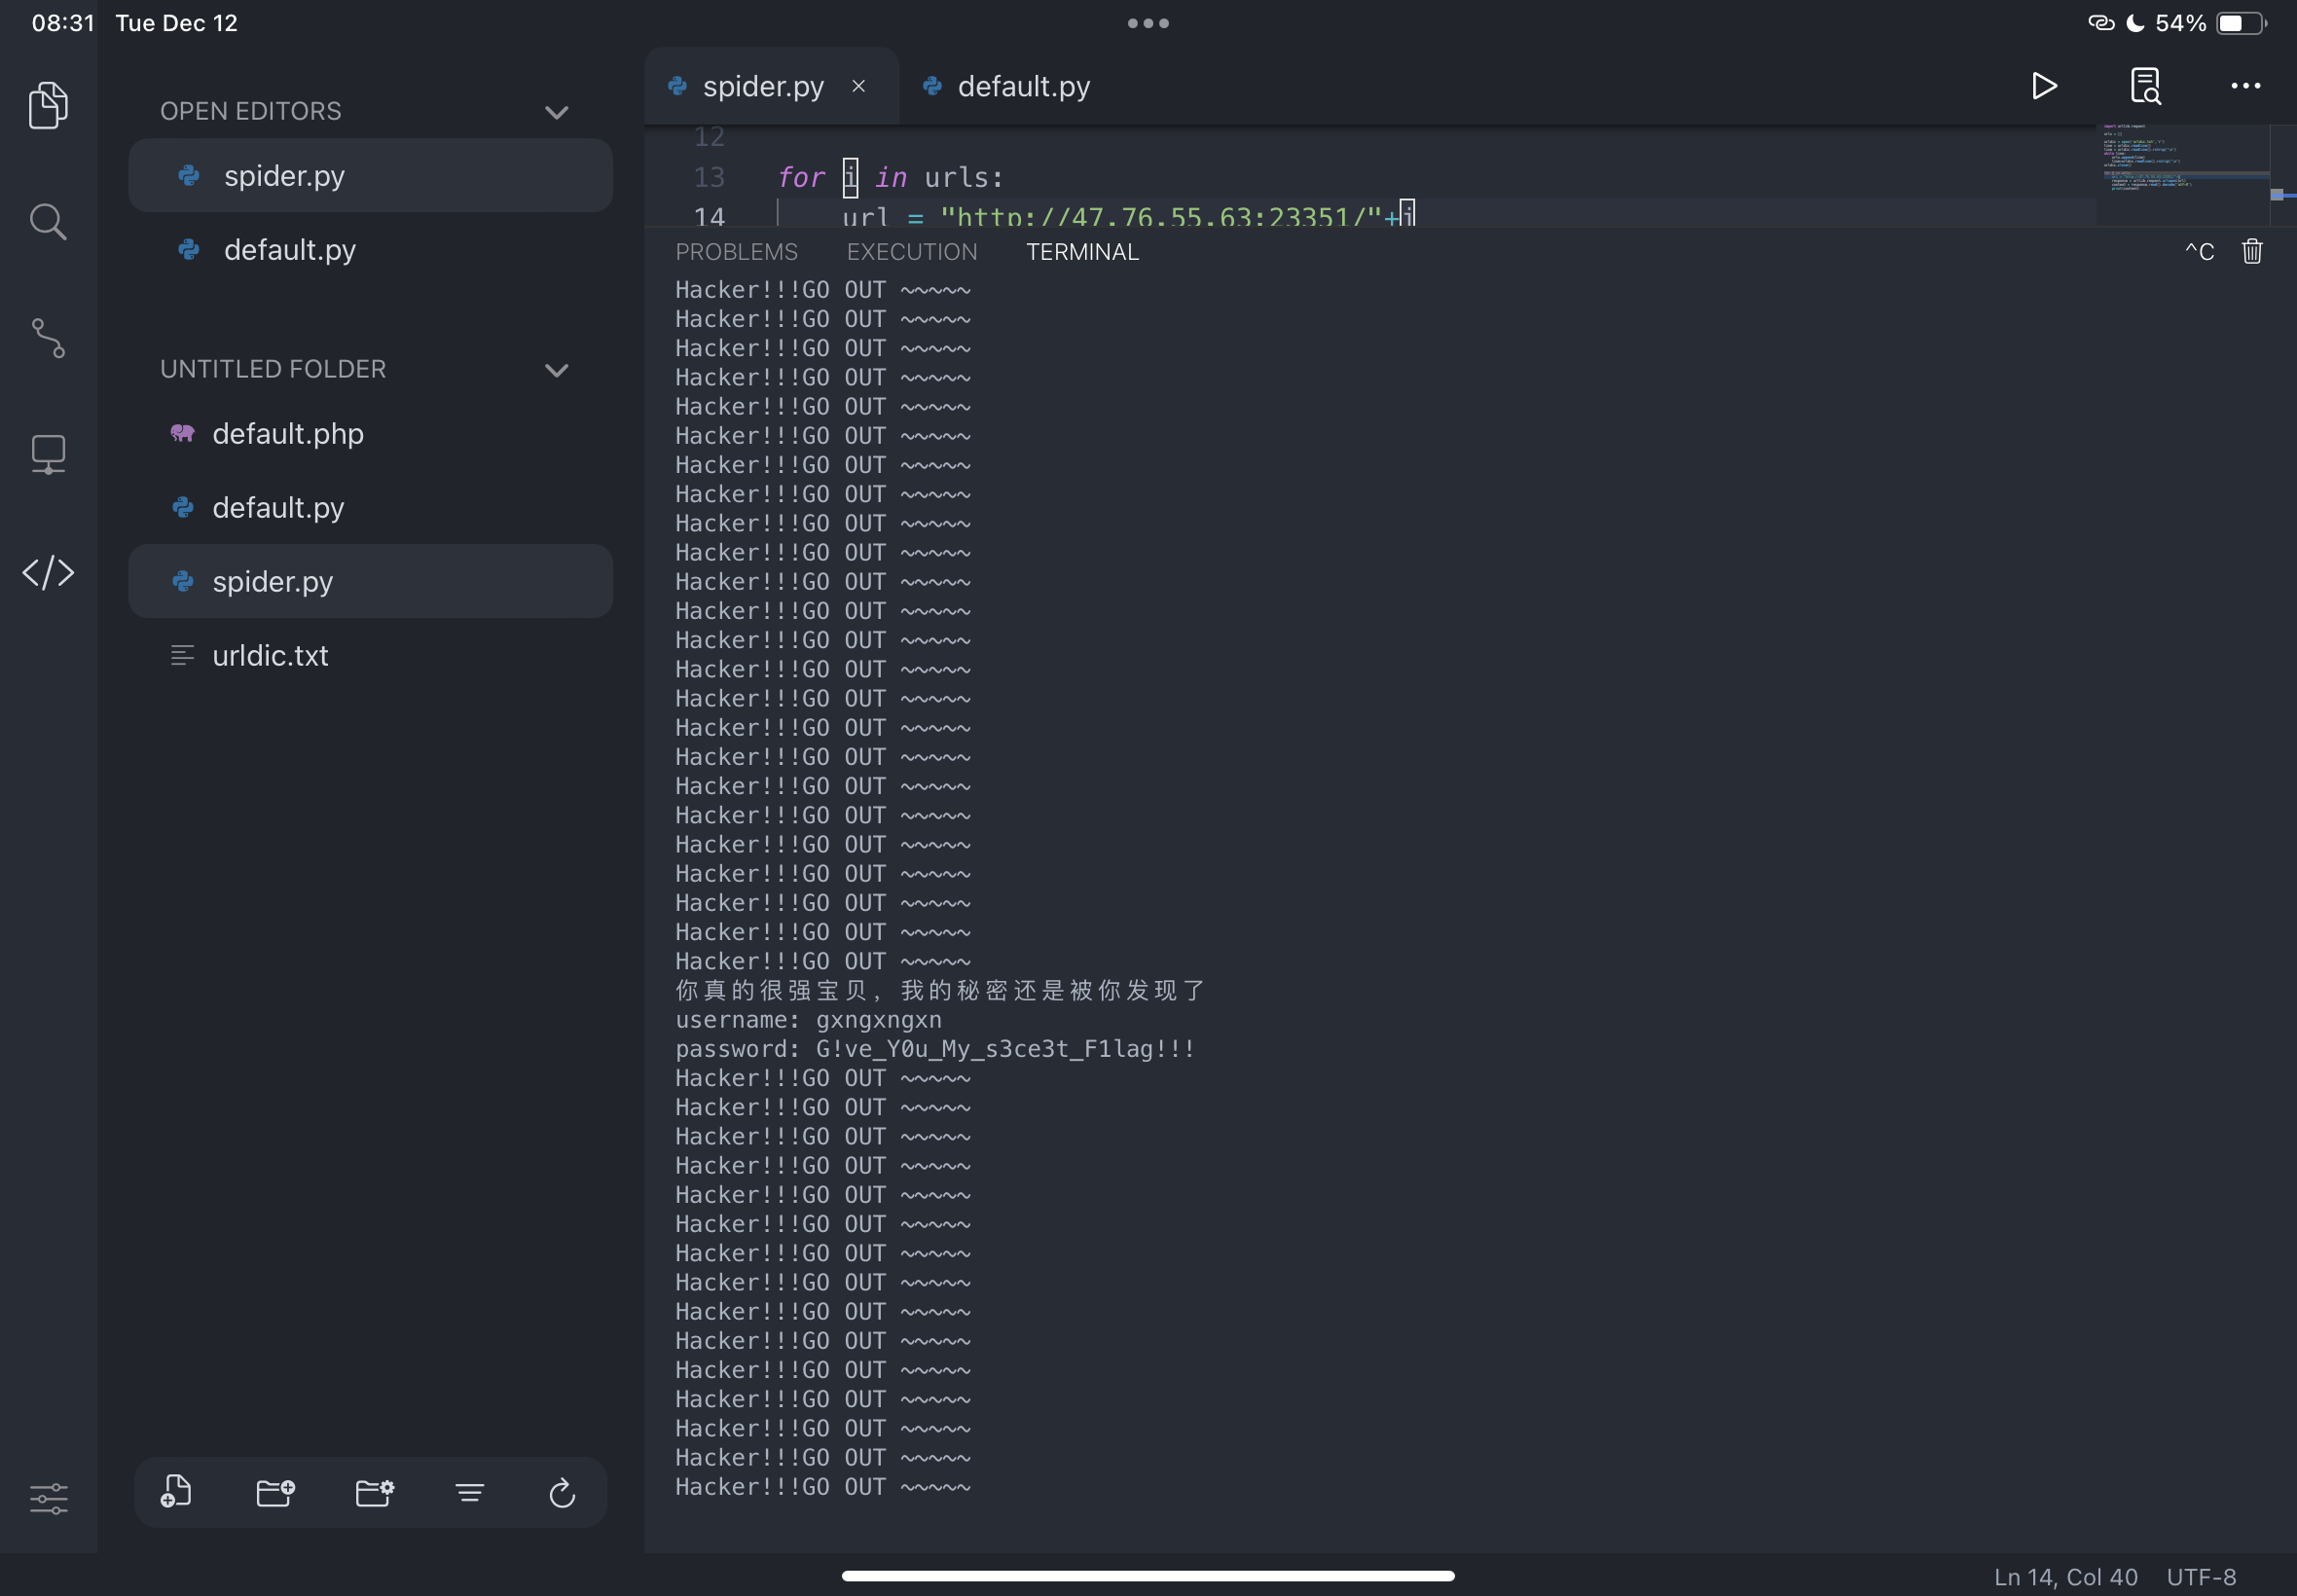This screenshot has height=1596, width=2297.
Task: Open the Remote connection monitor icon
Action: tap(48, 455)
